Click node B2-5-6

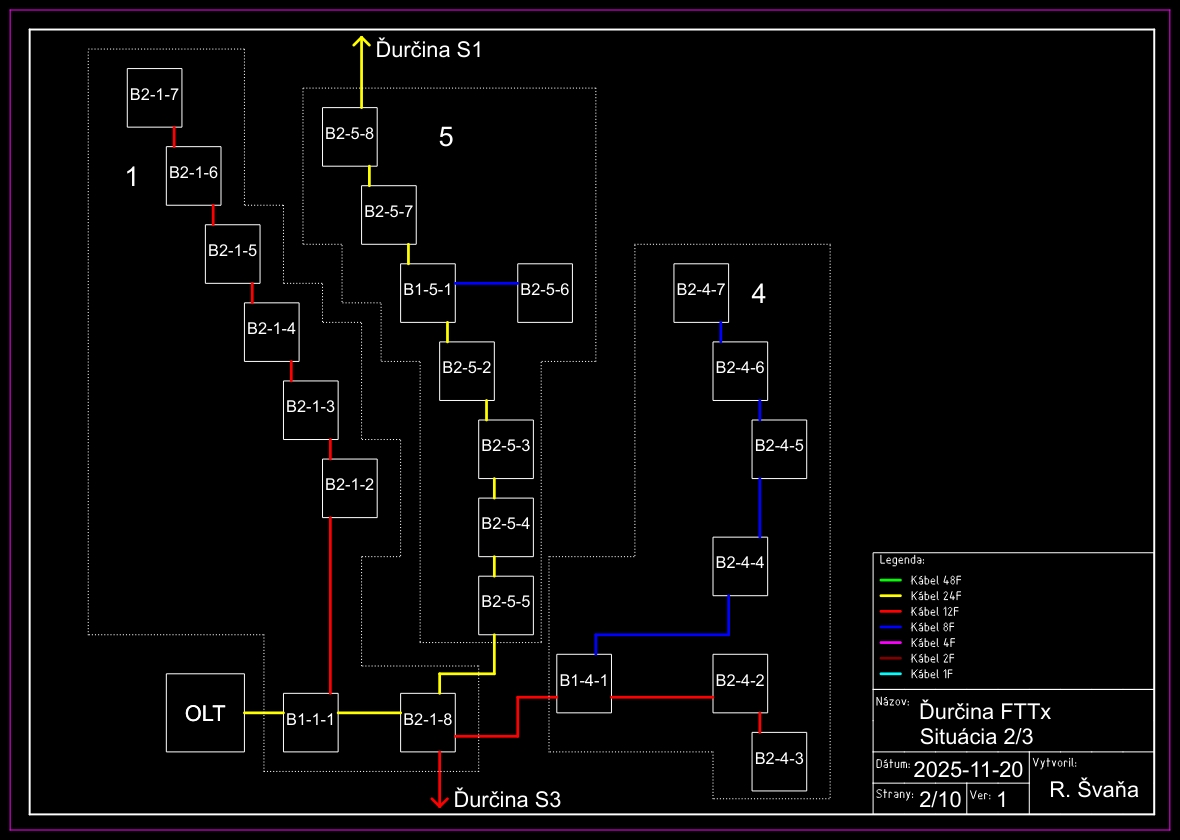coord(545,292)
